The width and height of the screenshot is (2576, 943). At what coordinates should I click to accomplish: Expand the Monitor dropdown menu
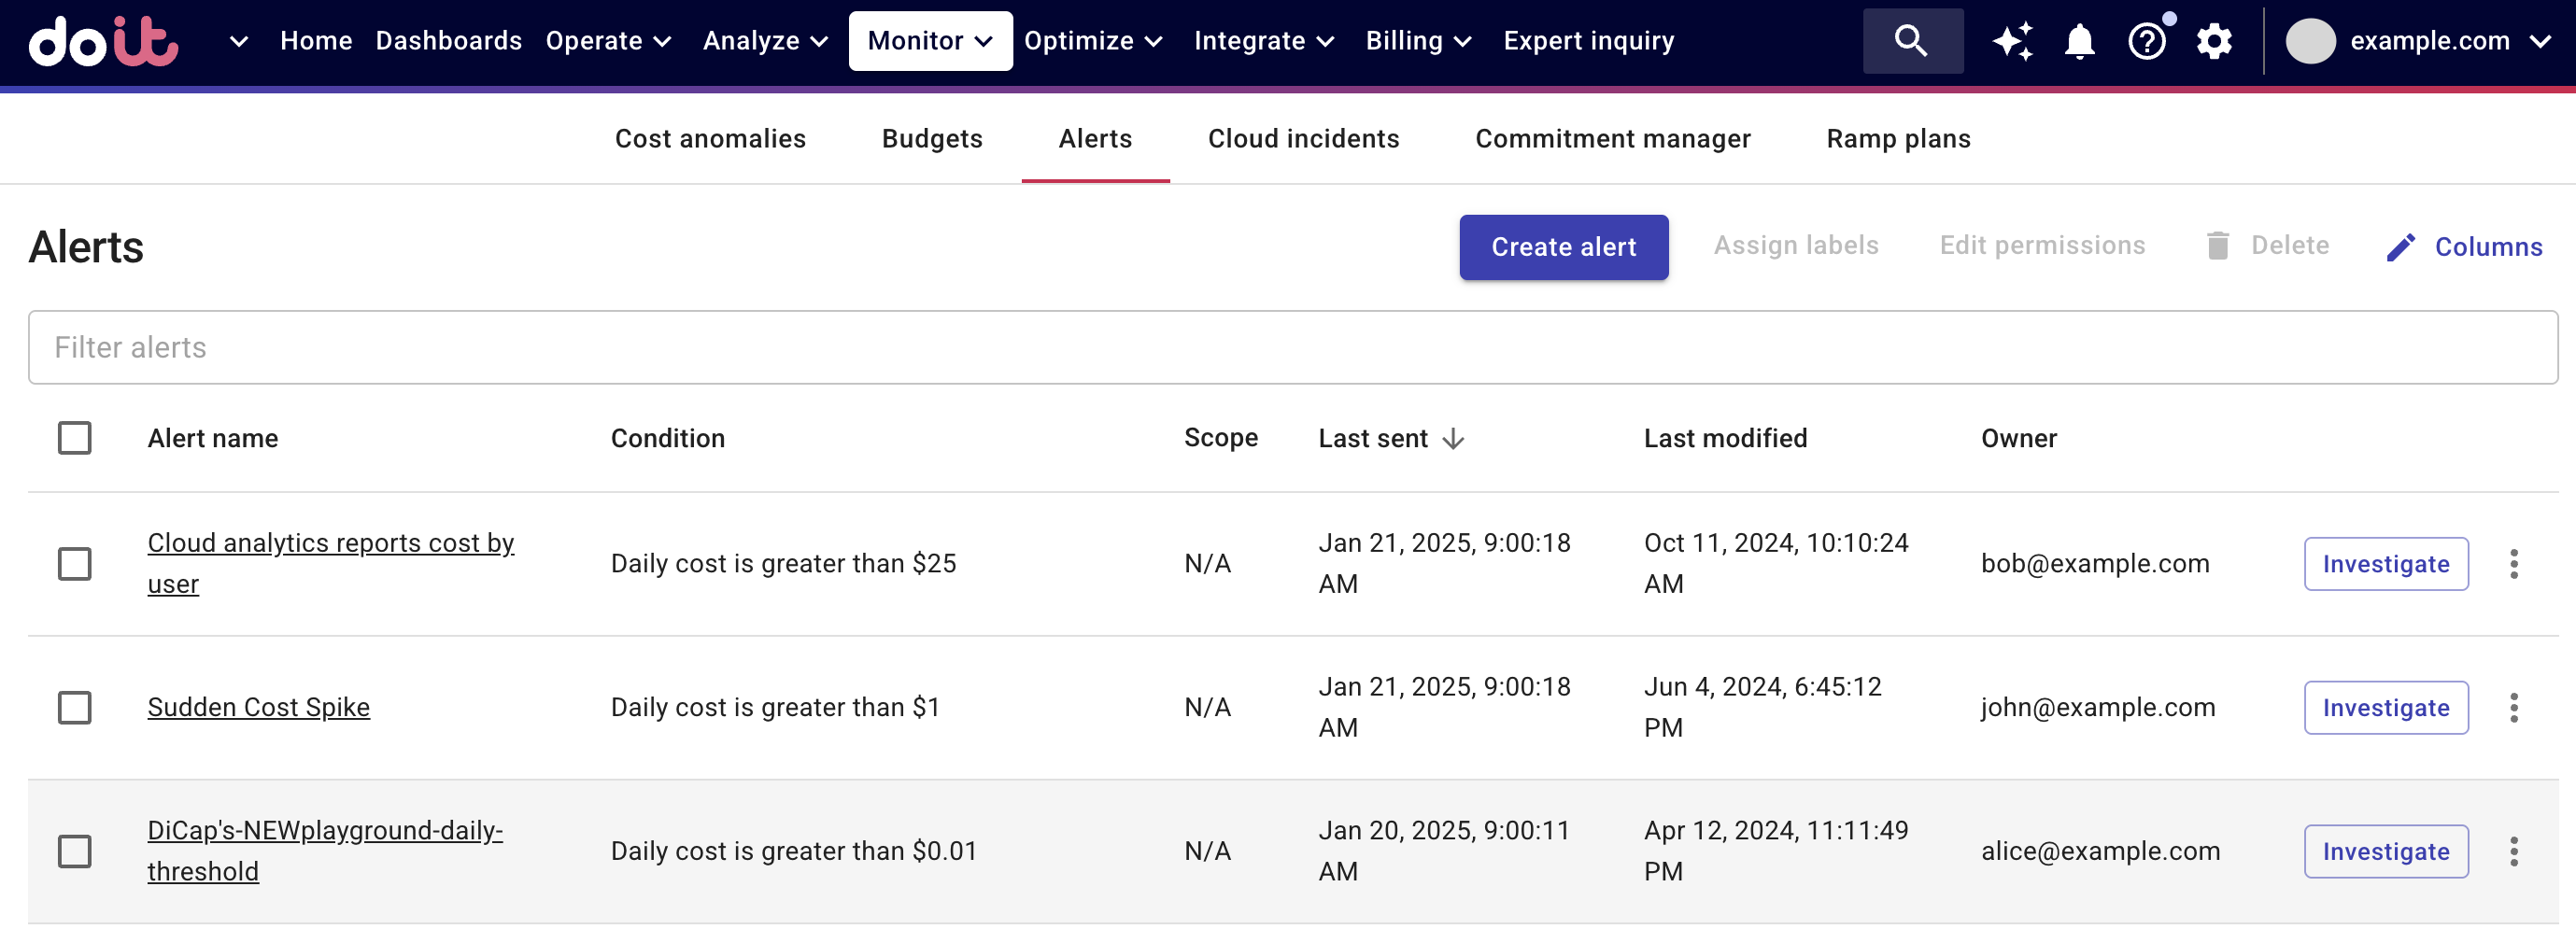(930, 41)
